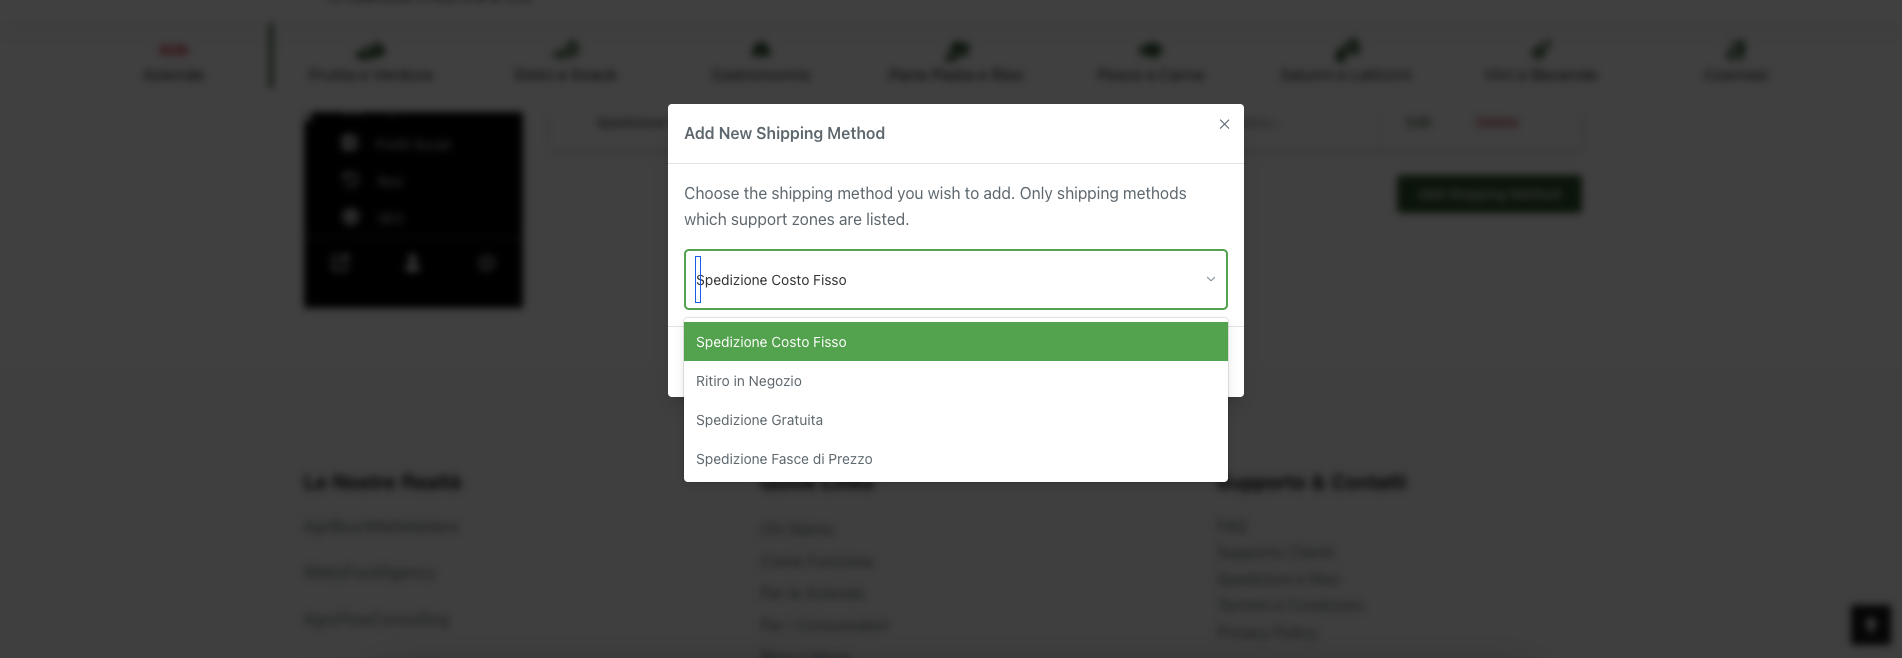Click the scroll-to-top arrow button
The width and height of the screenshot is (1902, 658).
(1870, 625)
